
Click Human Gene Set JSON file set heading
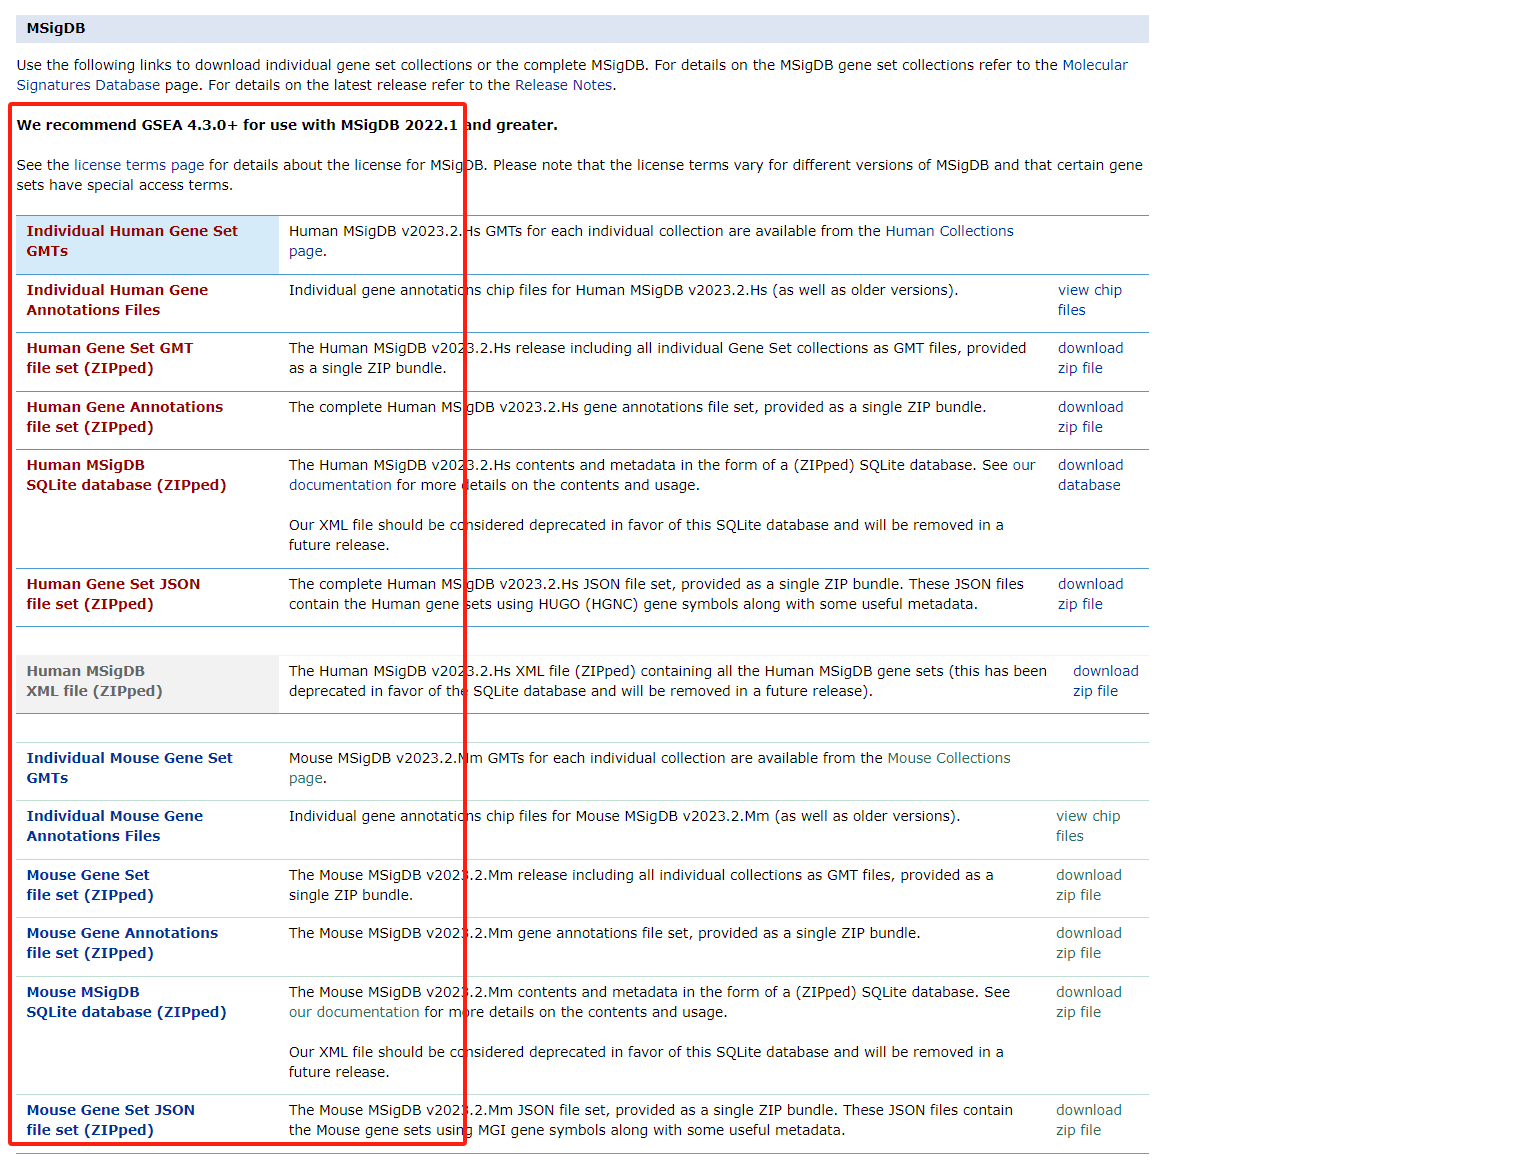(113, 594)
